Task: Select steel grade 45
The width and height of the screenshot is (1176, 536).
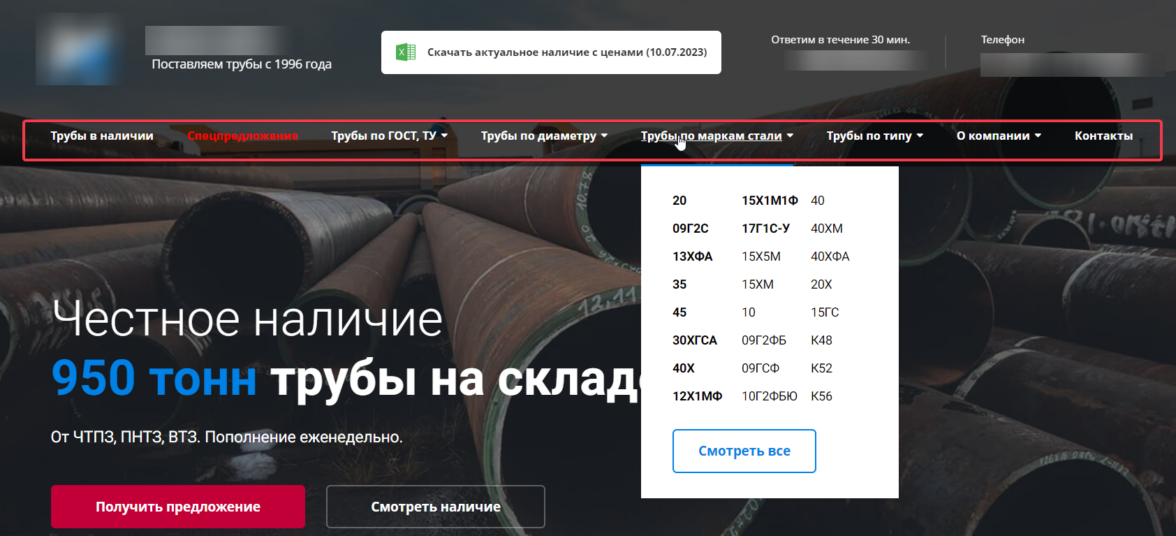Action: click(x=680, y=313)
